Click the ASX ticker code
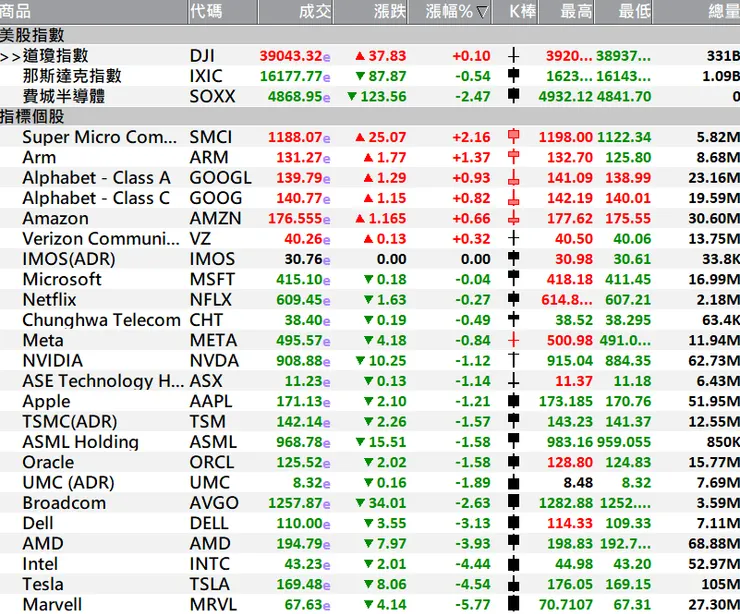The width and height of the screenshot is (740, 614). click(206, 381)
